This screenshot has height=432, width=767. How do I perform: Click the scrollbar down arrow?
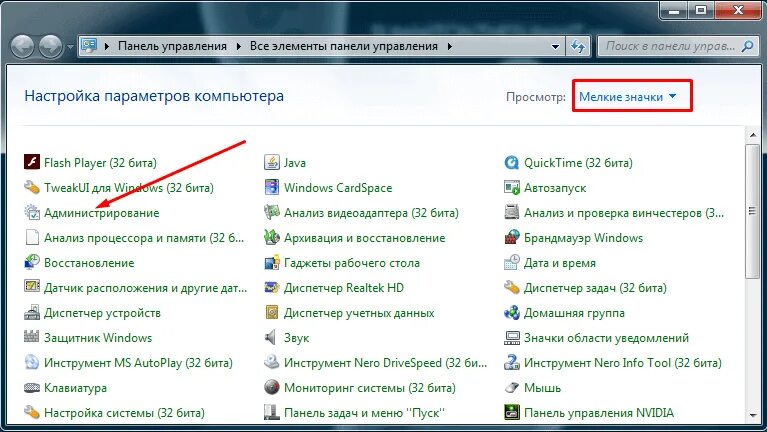tap(752, 415)
